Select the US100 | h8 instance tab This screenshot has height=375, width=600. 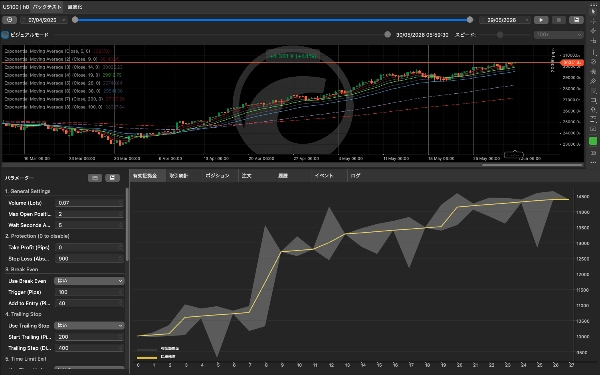pos(16,7)
